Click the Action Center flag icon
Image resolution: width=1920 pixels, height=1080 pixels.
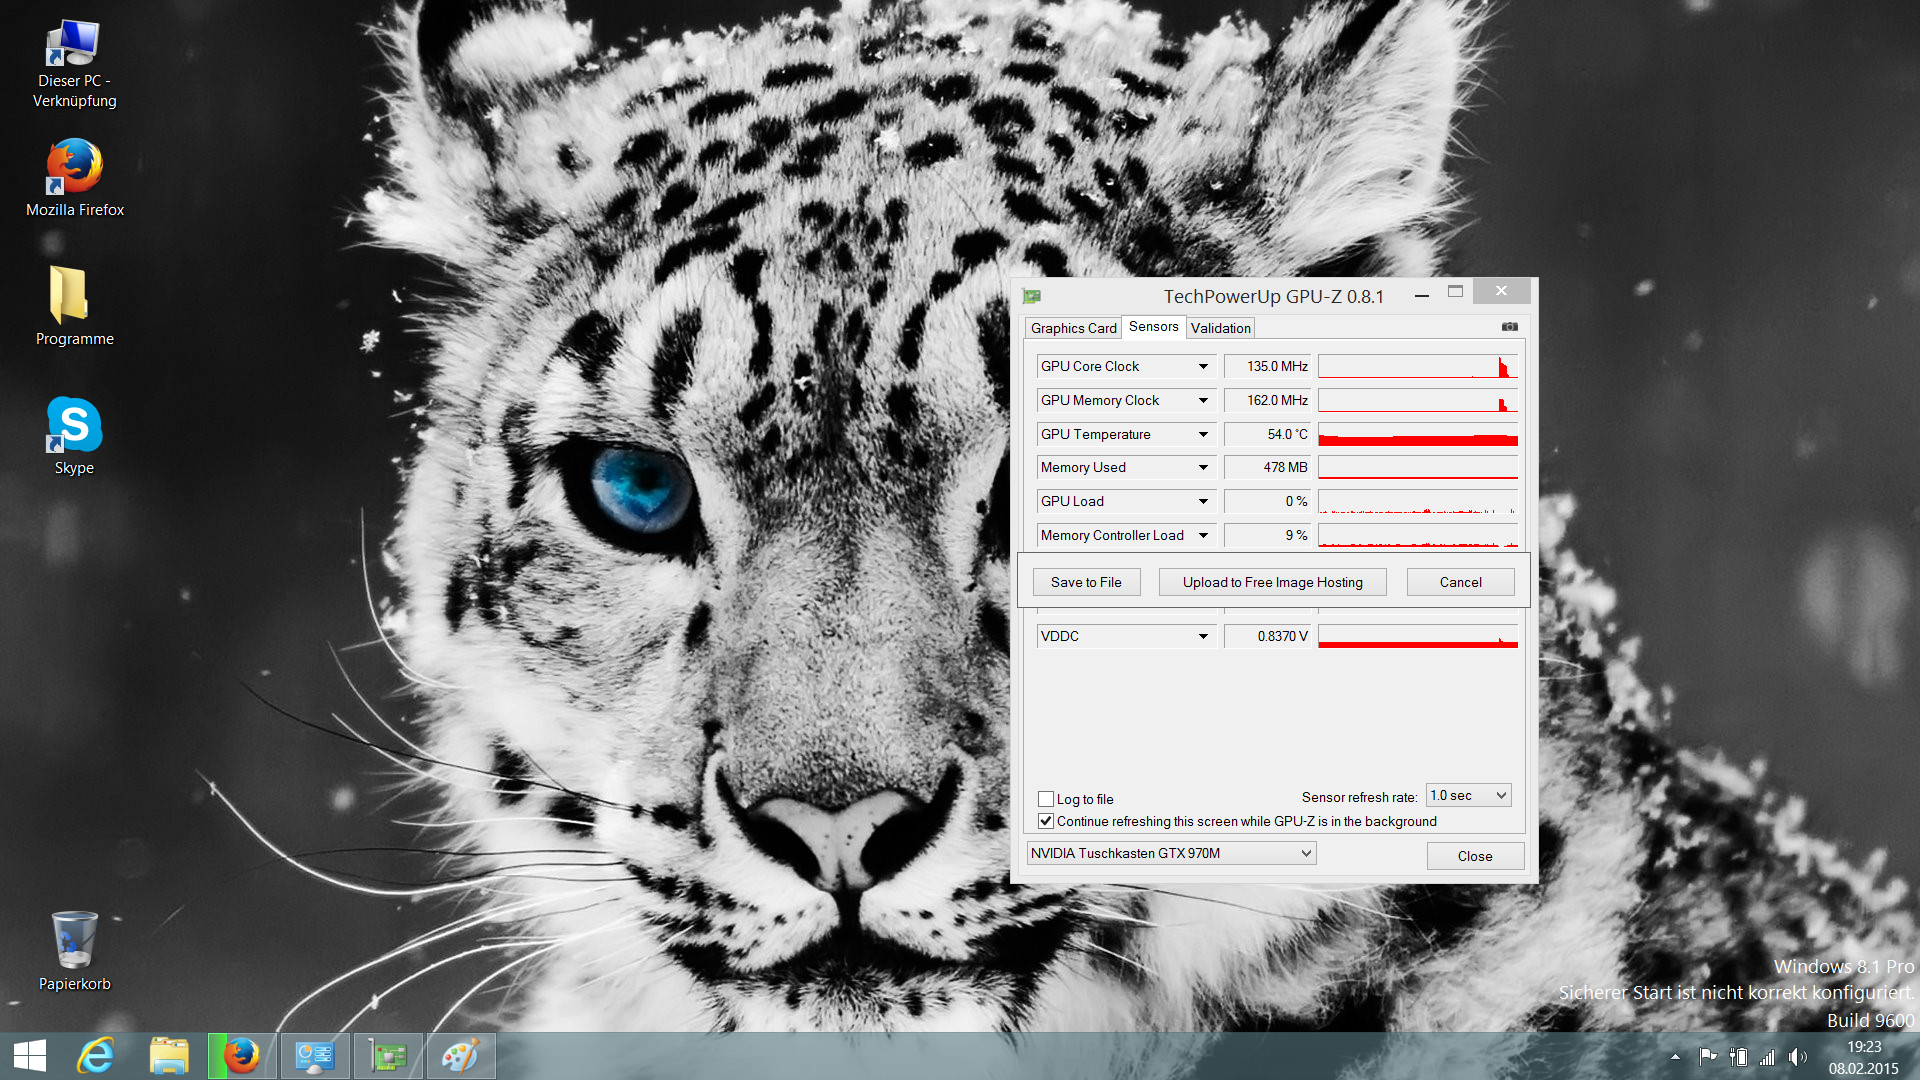1708,1057
